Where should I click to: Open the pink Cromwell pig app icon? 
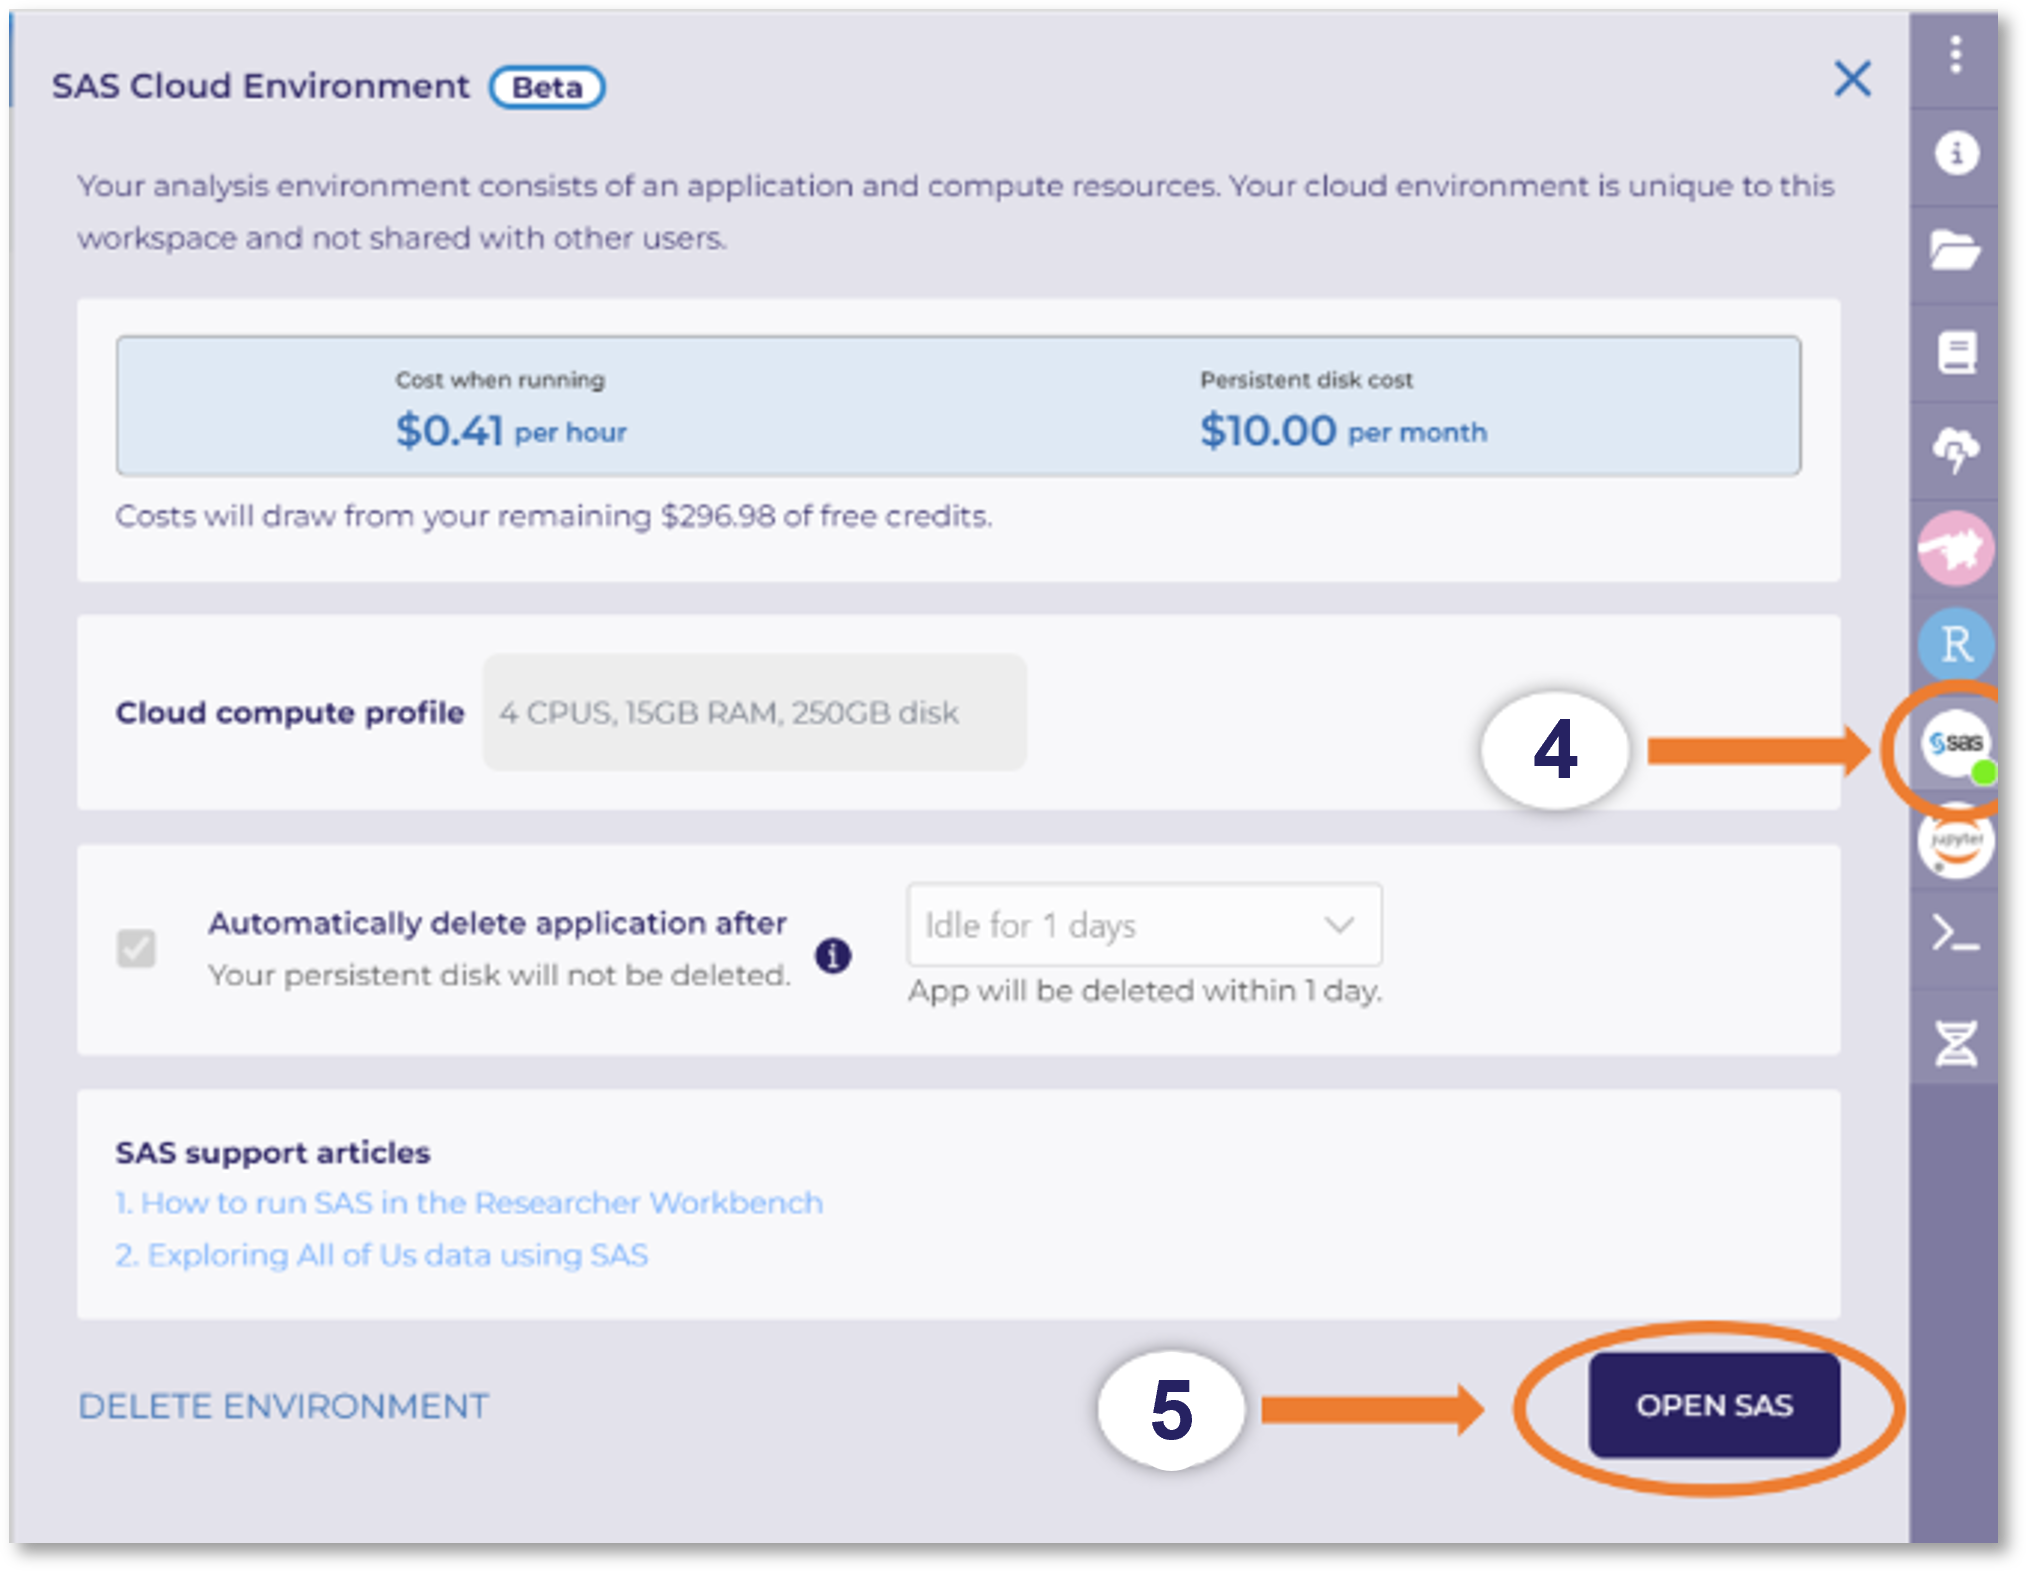(1955, 548)
